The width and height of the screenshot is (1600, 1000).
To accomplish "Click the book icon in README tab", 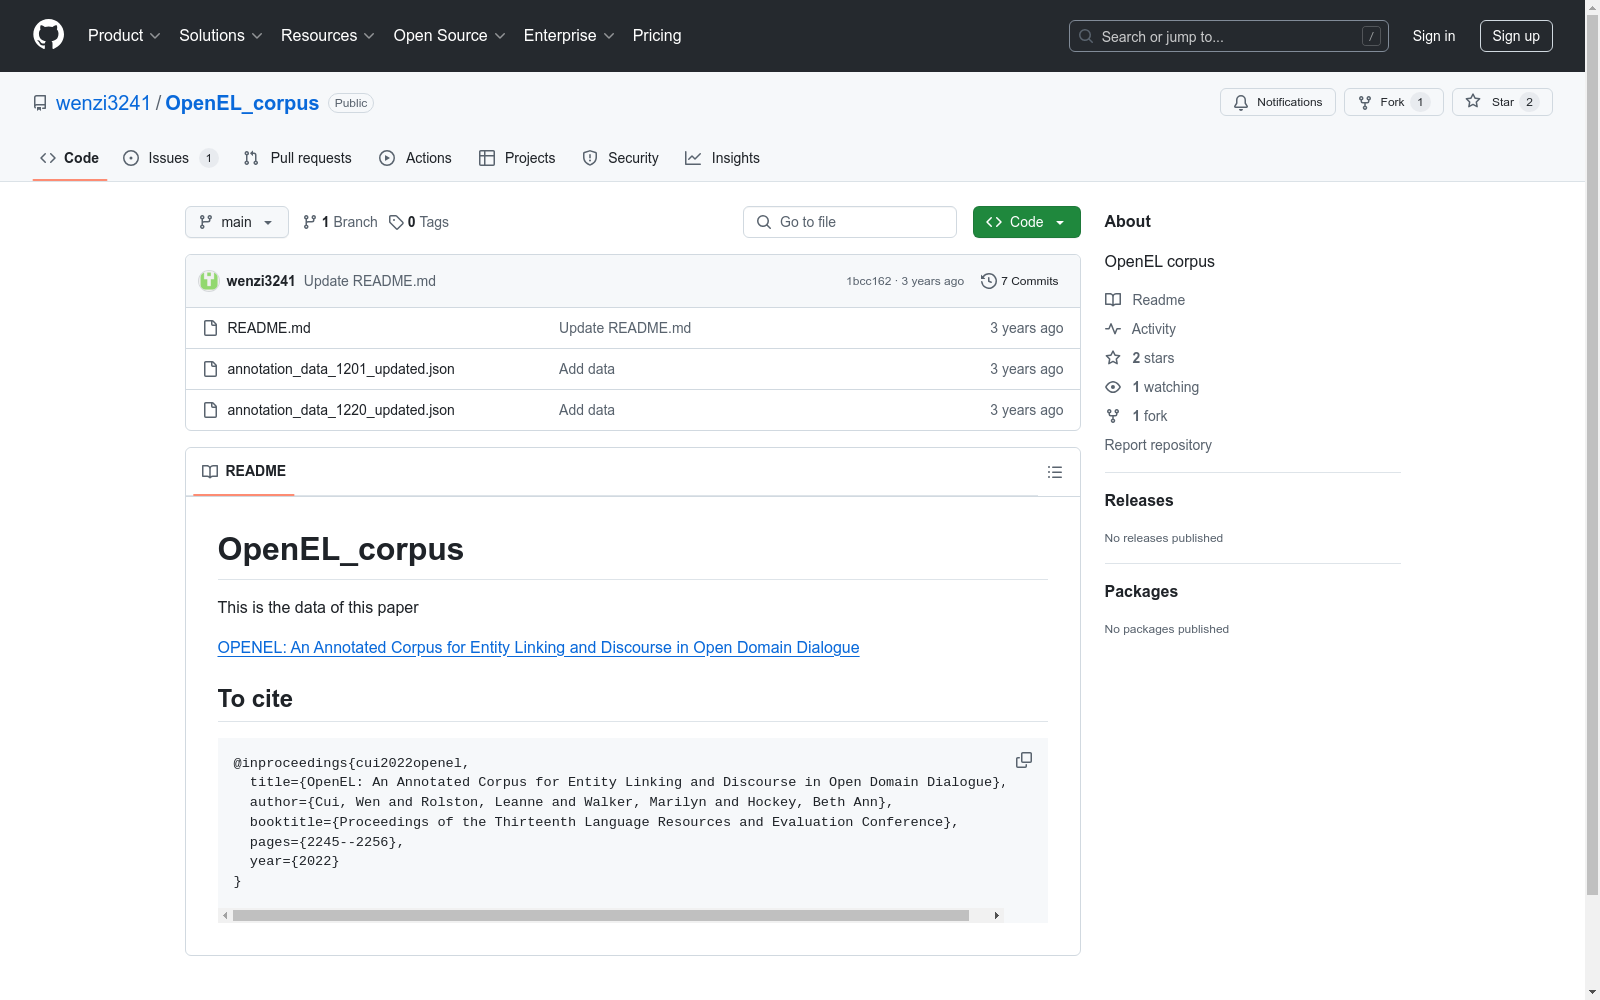I will click(210, 471).
